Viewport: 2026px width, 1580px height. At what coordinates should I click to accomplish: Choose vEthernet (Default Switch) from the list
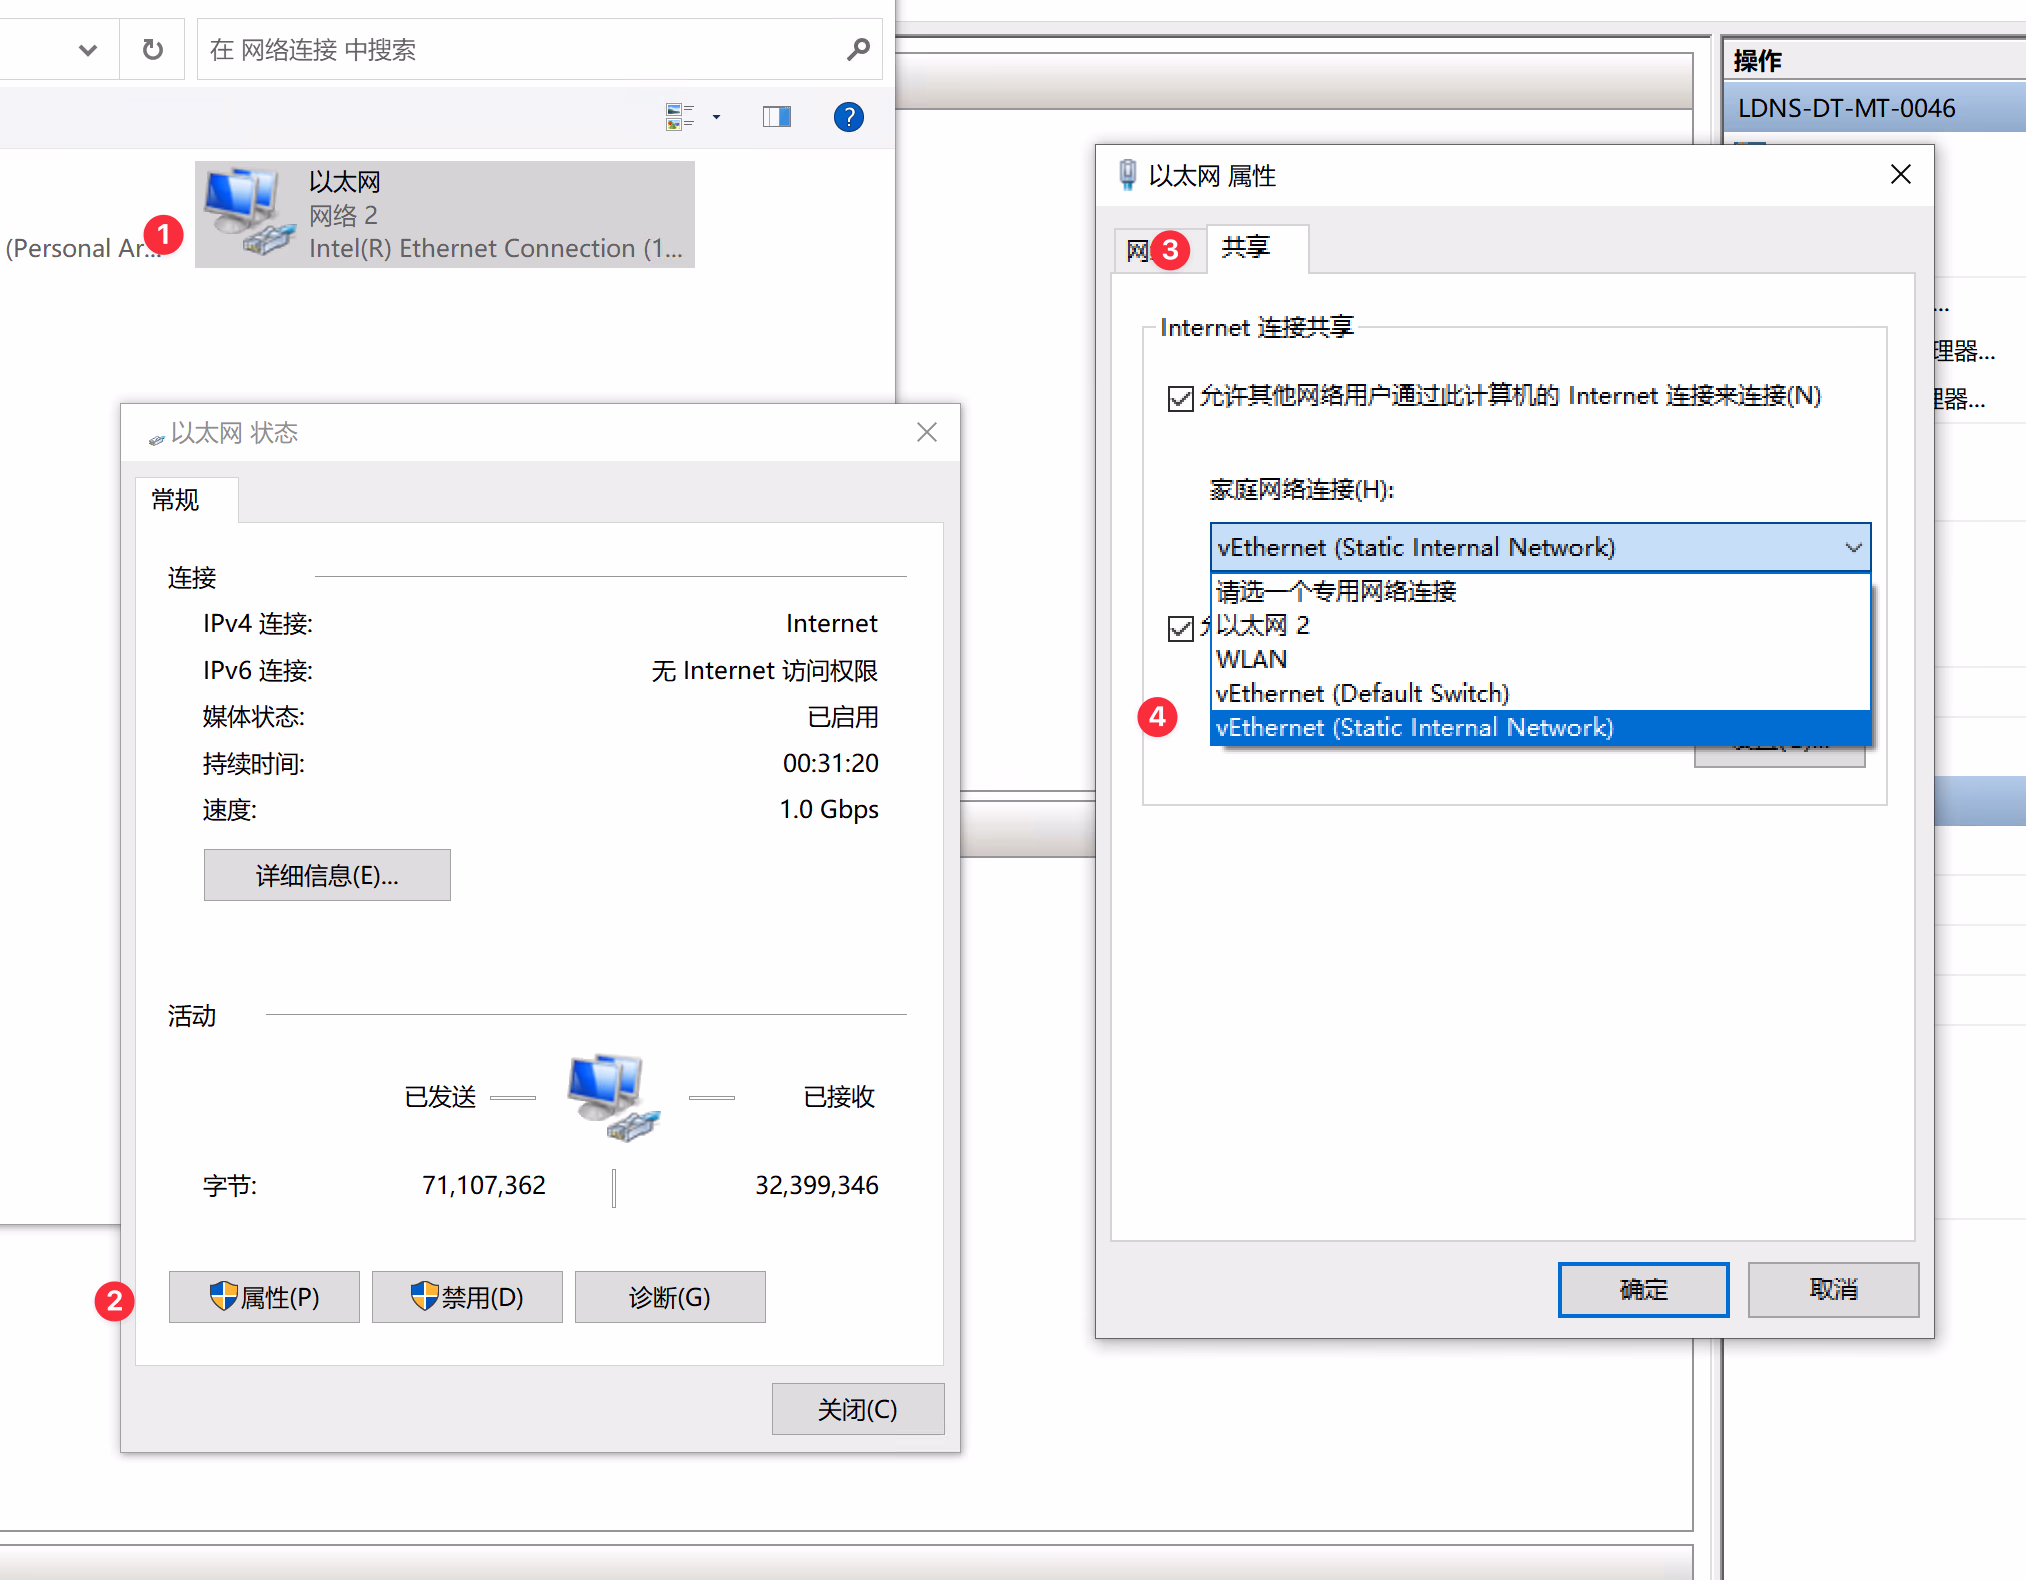tap(1362, 693)
